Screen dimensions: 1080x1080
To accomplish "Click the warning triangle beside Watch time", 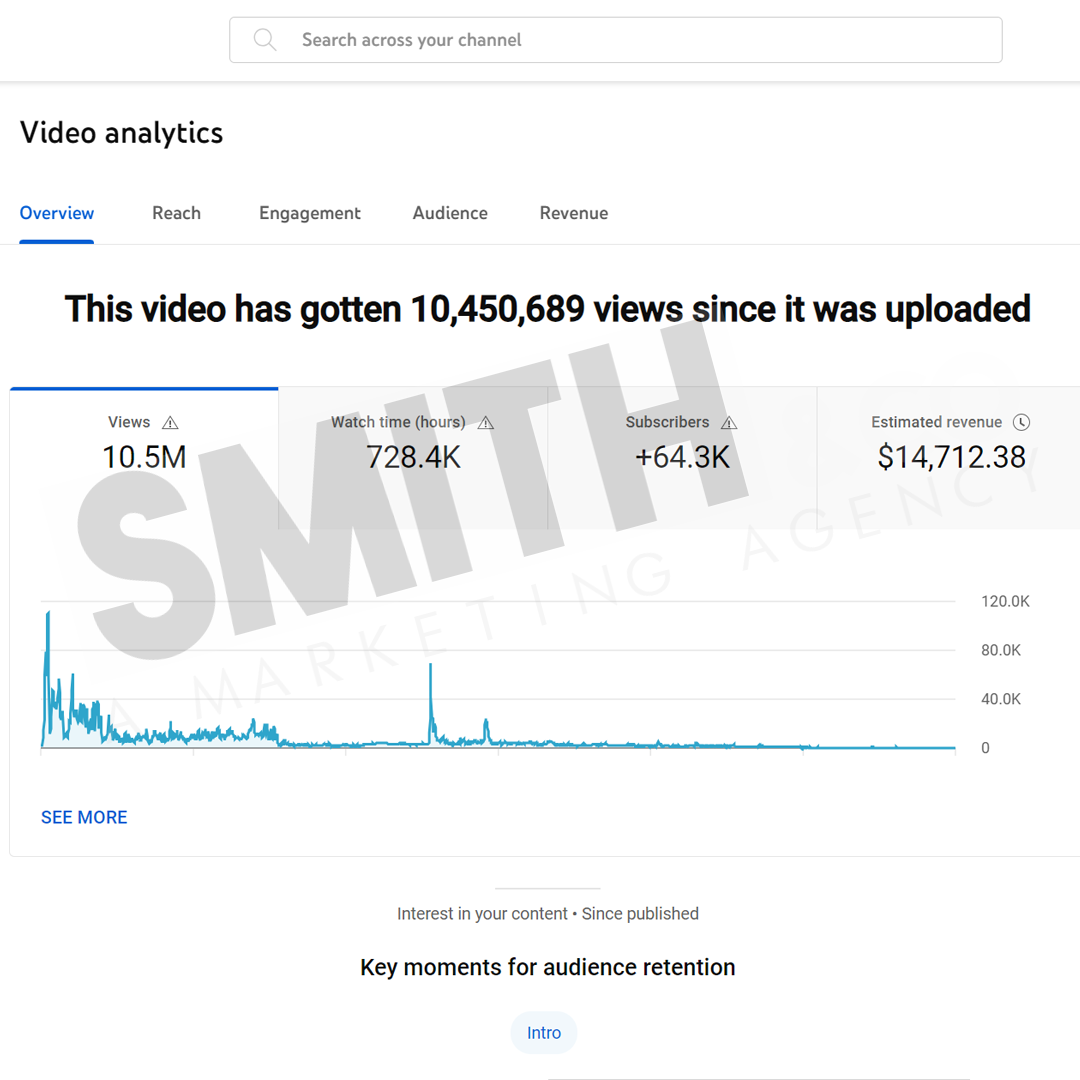I will [x=486, y=423].
